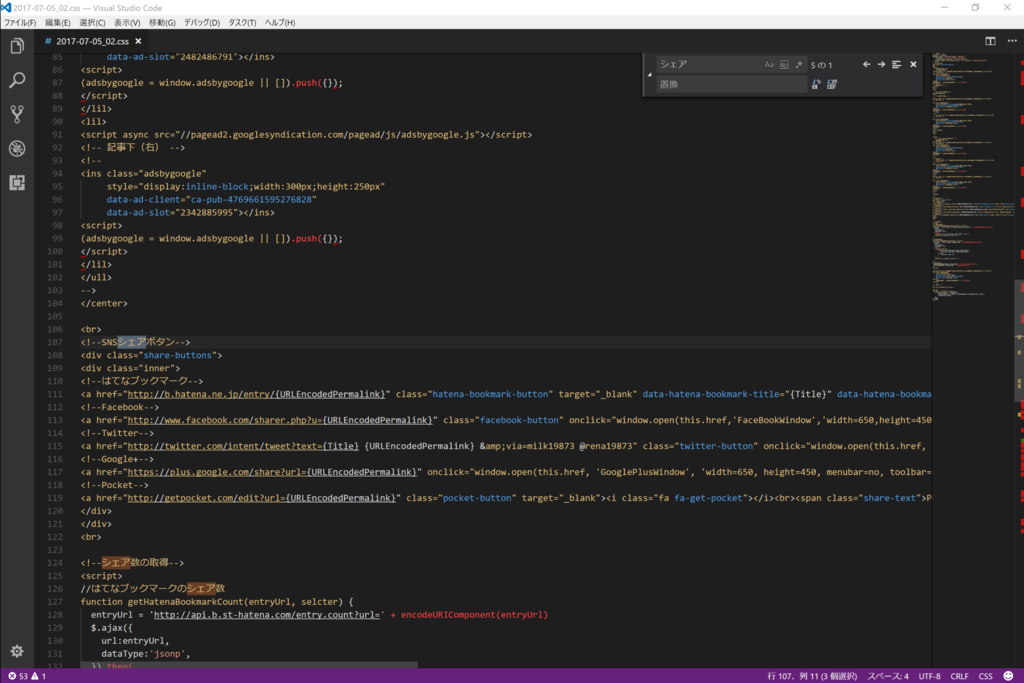This screenshot has width=1024, height=683.
Task: Click the Visual Studio Code title bar logo
Action: [6, 8]
